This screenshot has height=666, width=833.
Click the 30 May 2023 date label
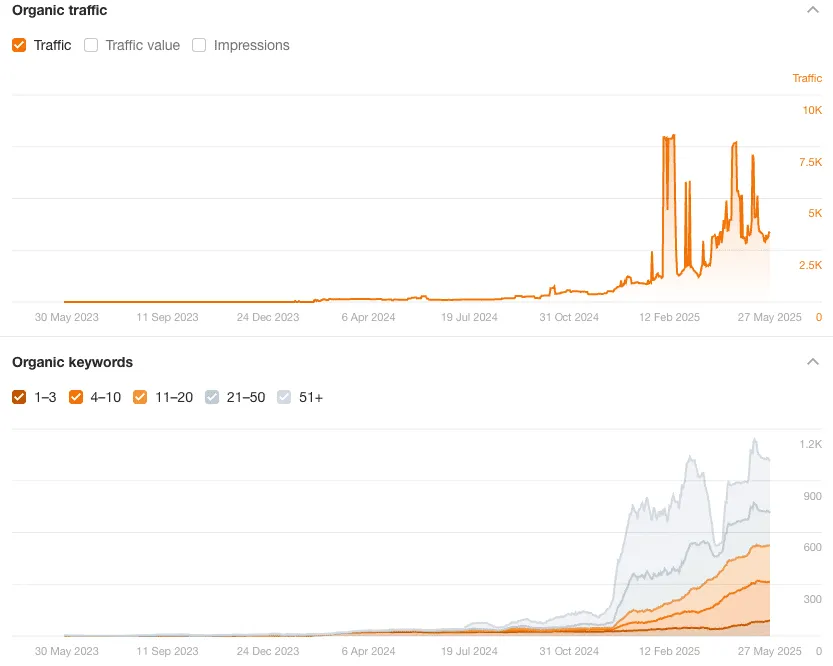tap(67, 317)
